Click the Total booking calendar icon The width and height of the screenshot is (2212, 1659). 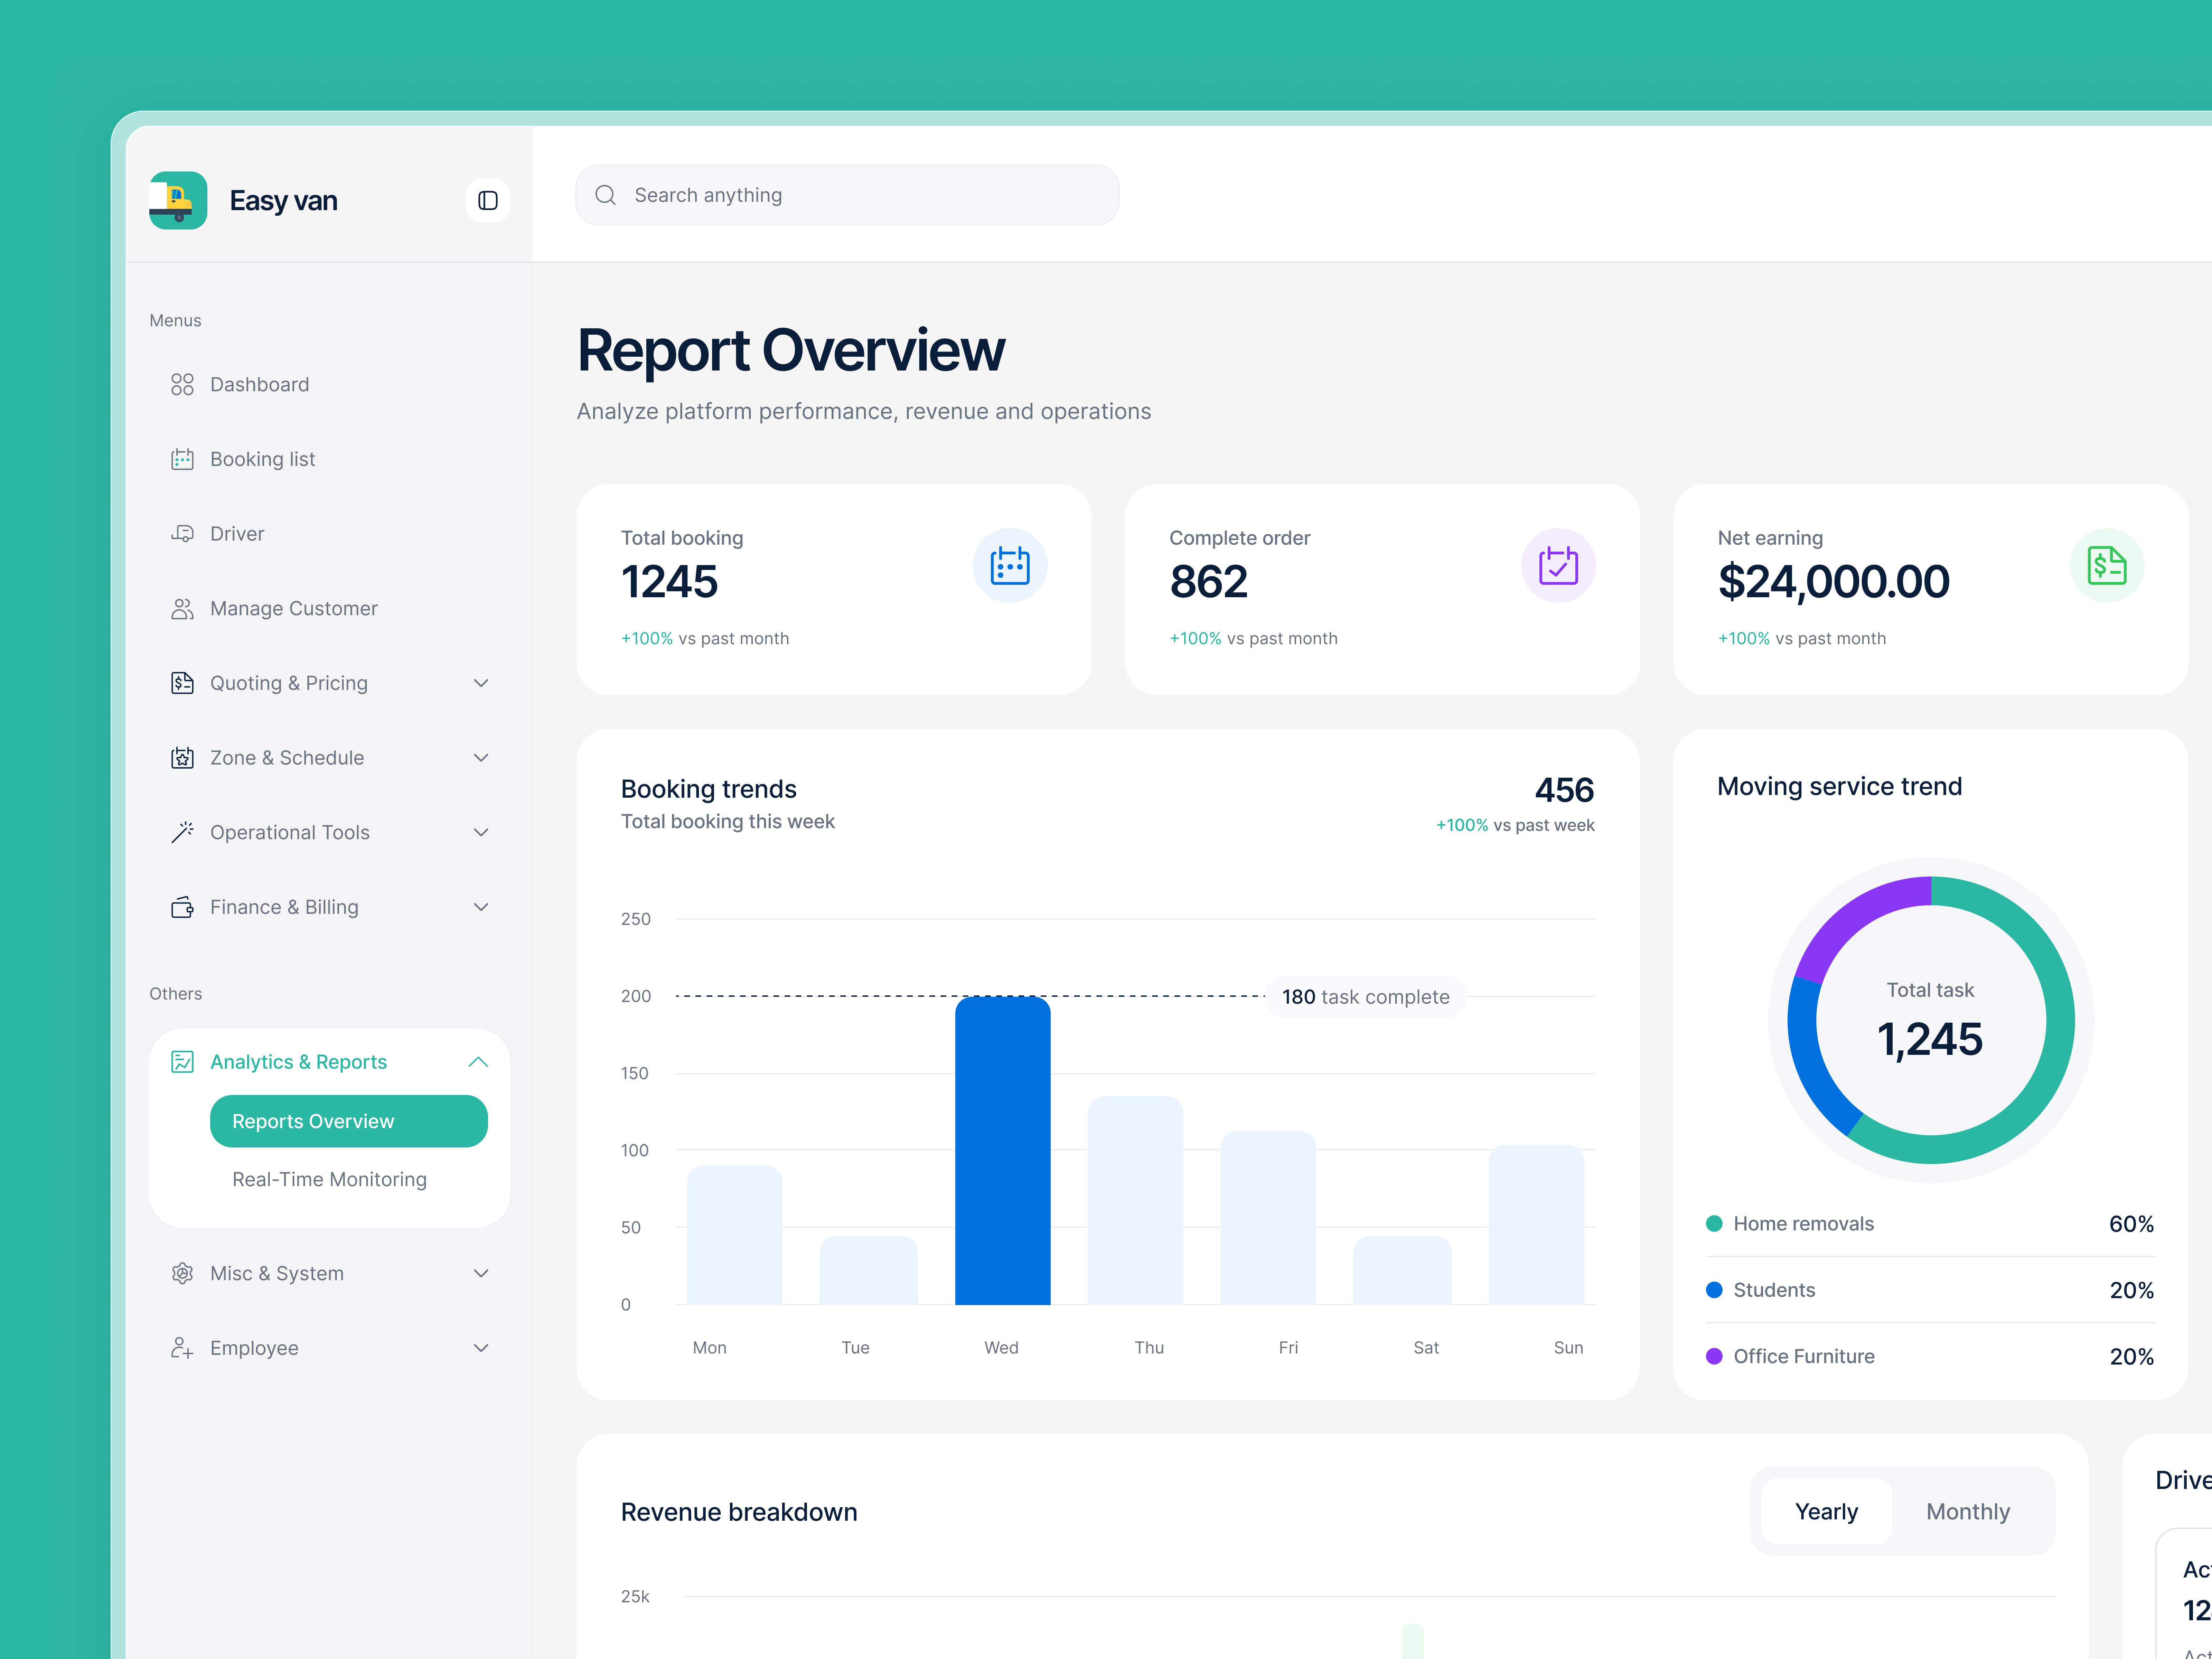pos(1010,566)
